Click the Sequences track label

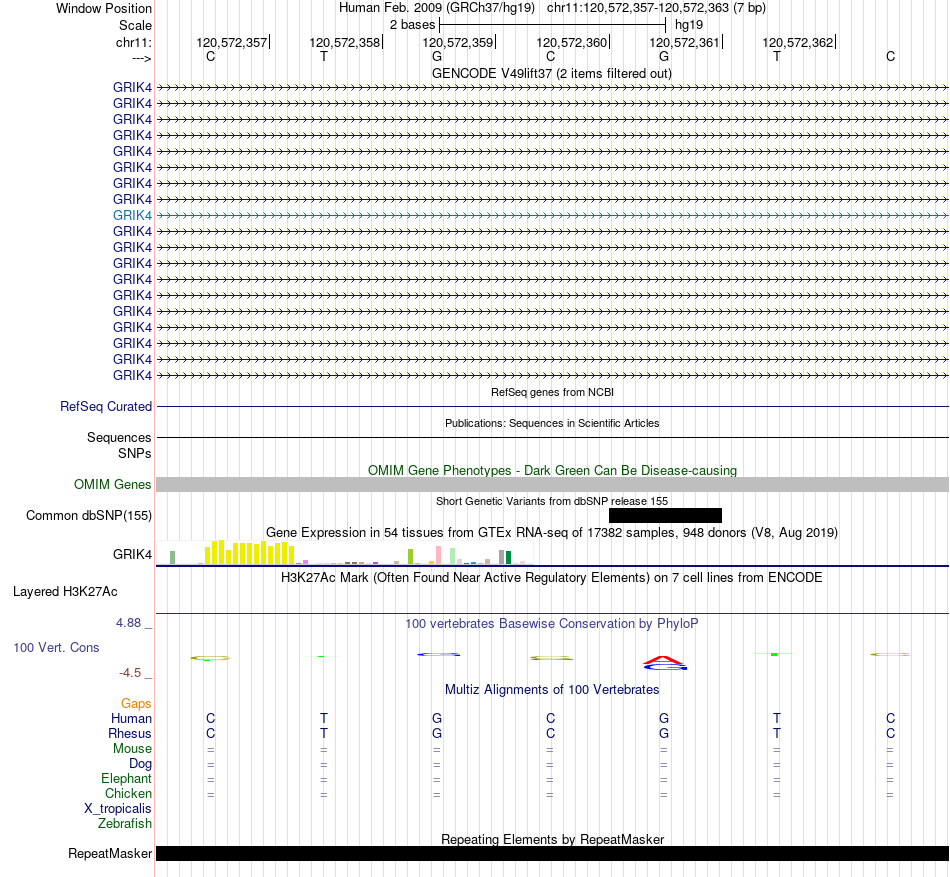click(x=119, y=437)
